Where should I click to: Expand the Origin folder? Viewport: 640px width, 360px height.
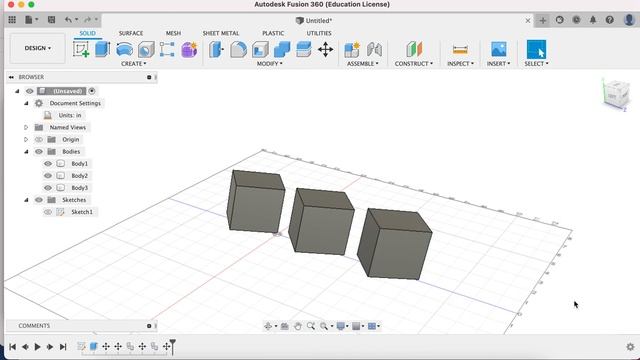tap(26, 140)
